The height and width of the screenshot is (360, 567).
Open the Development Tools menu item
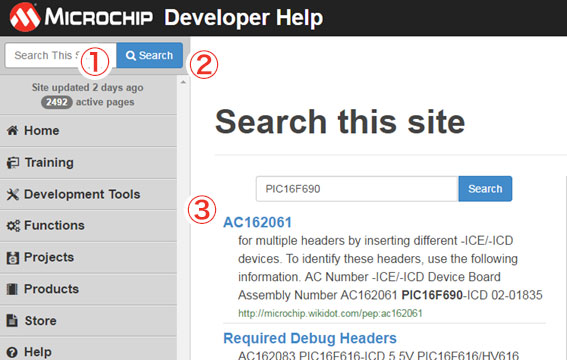88,194
